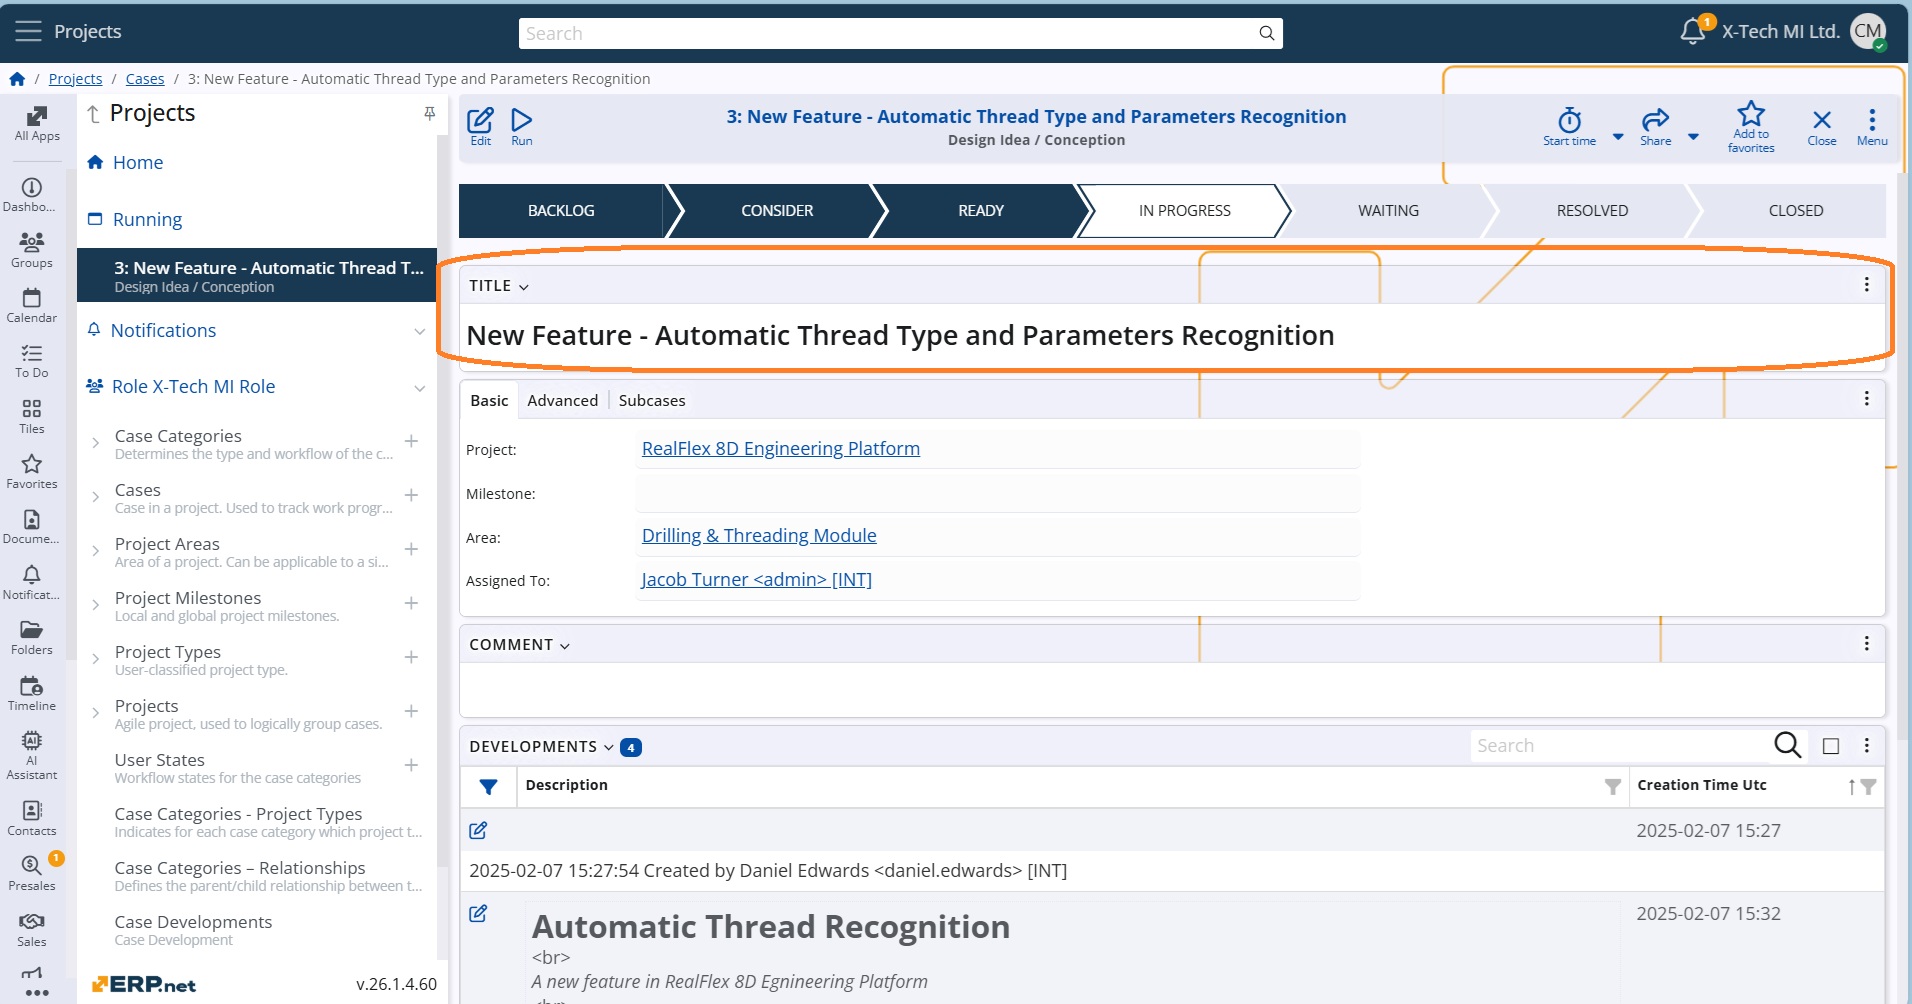Go to the home breadcrumb icon
The image size is (1912, 1004).
coord(17,79)
